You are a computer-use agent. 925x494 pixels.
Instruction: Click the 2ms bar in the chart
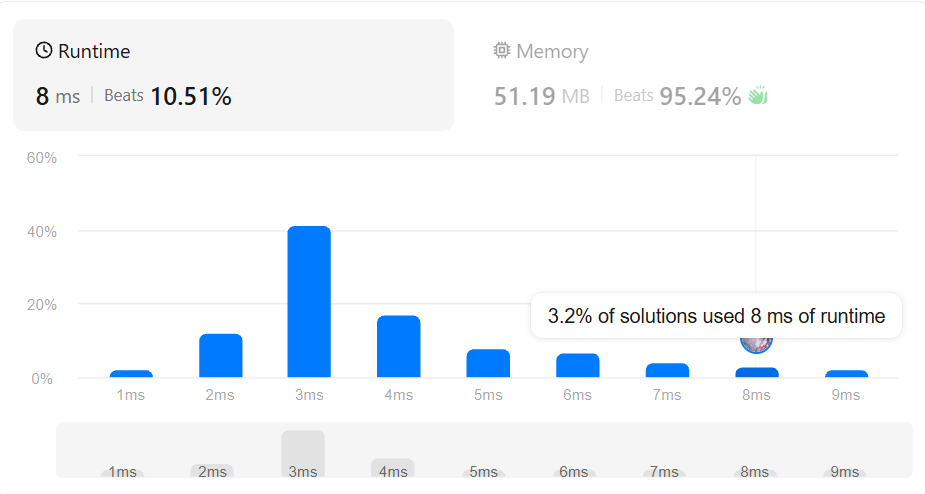click(221, 355)
